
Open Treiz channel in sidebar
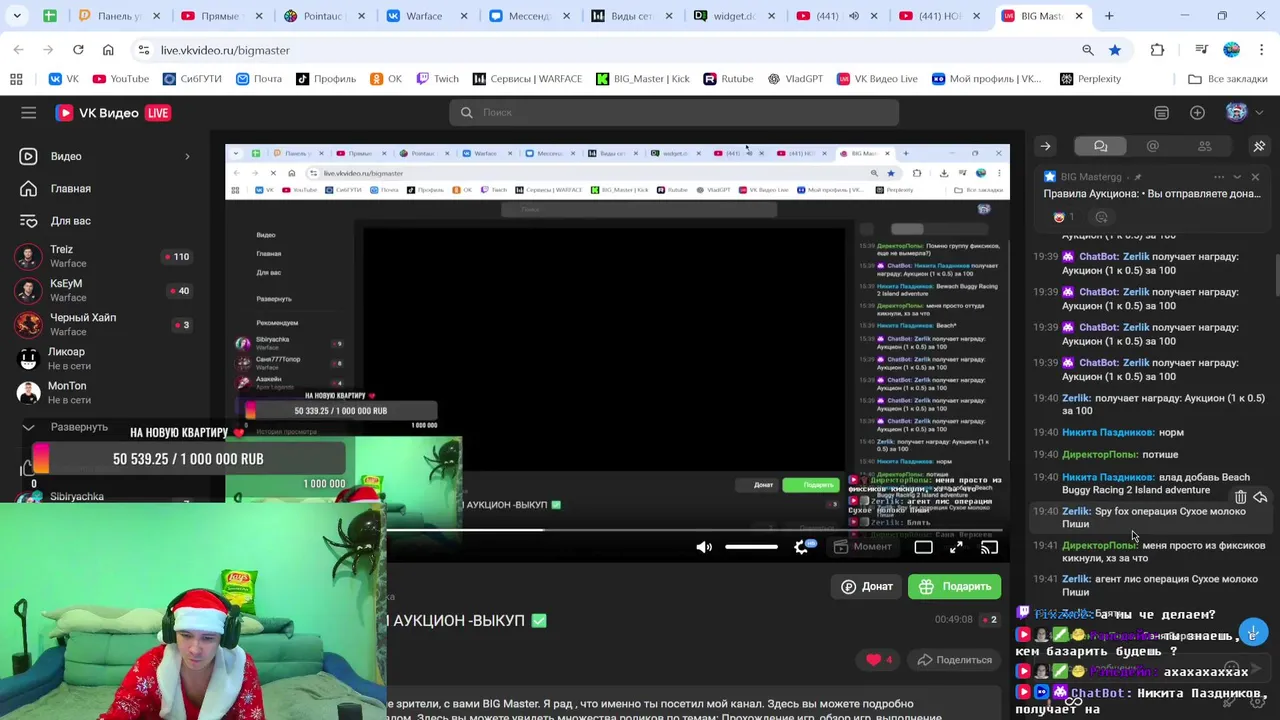coord(104,257)
